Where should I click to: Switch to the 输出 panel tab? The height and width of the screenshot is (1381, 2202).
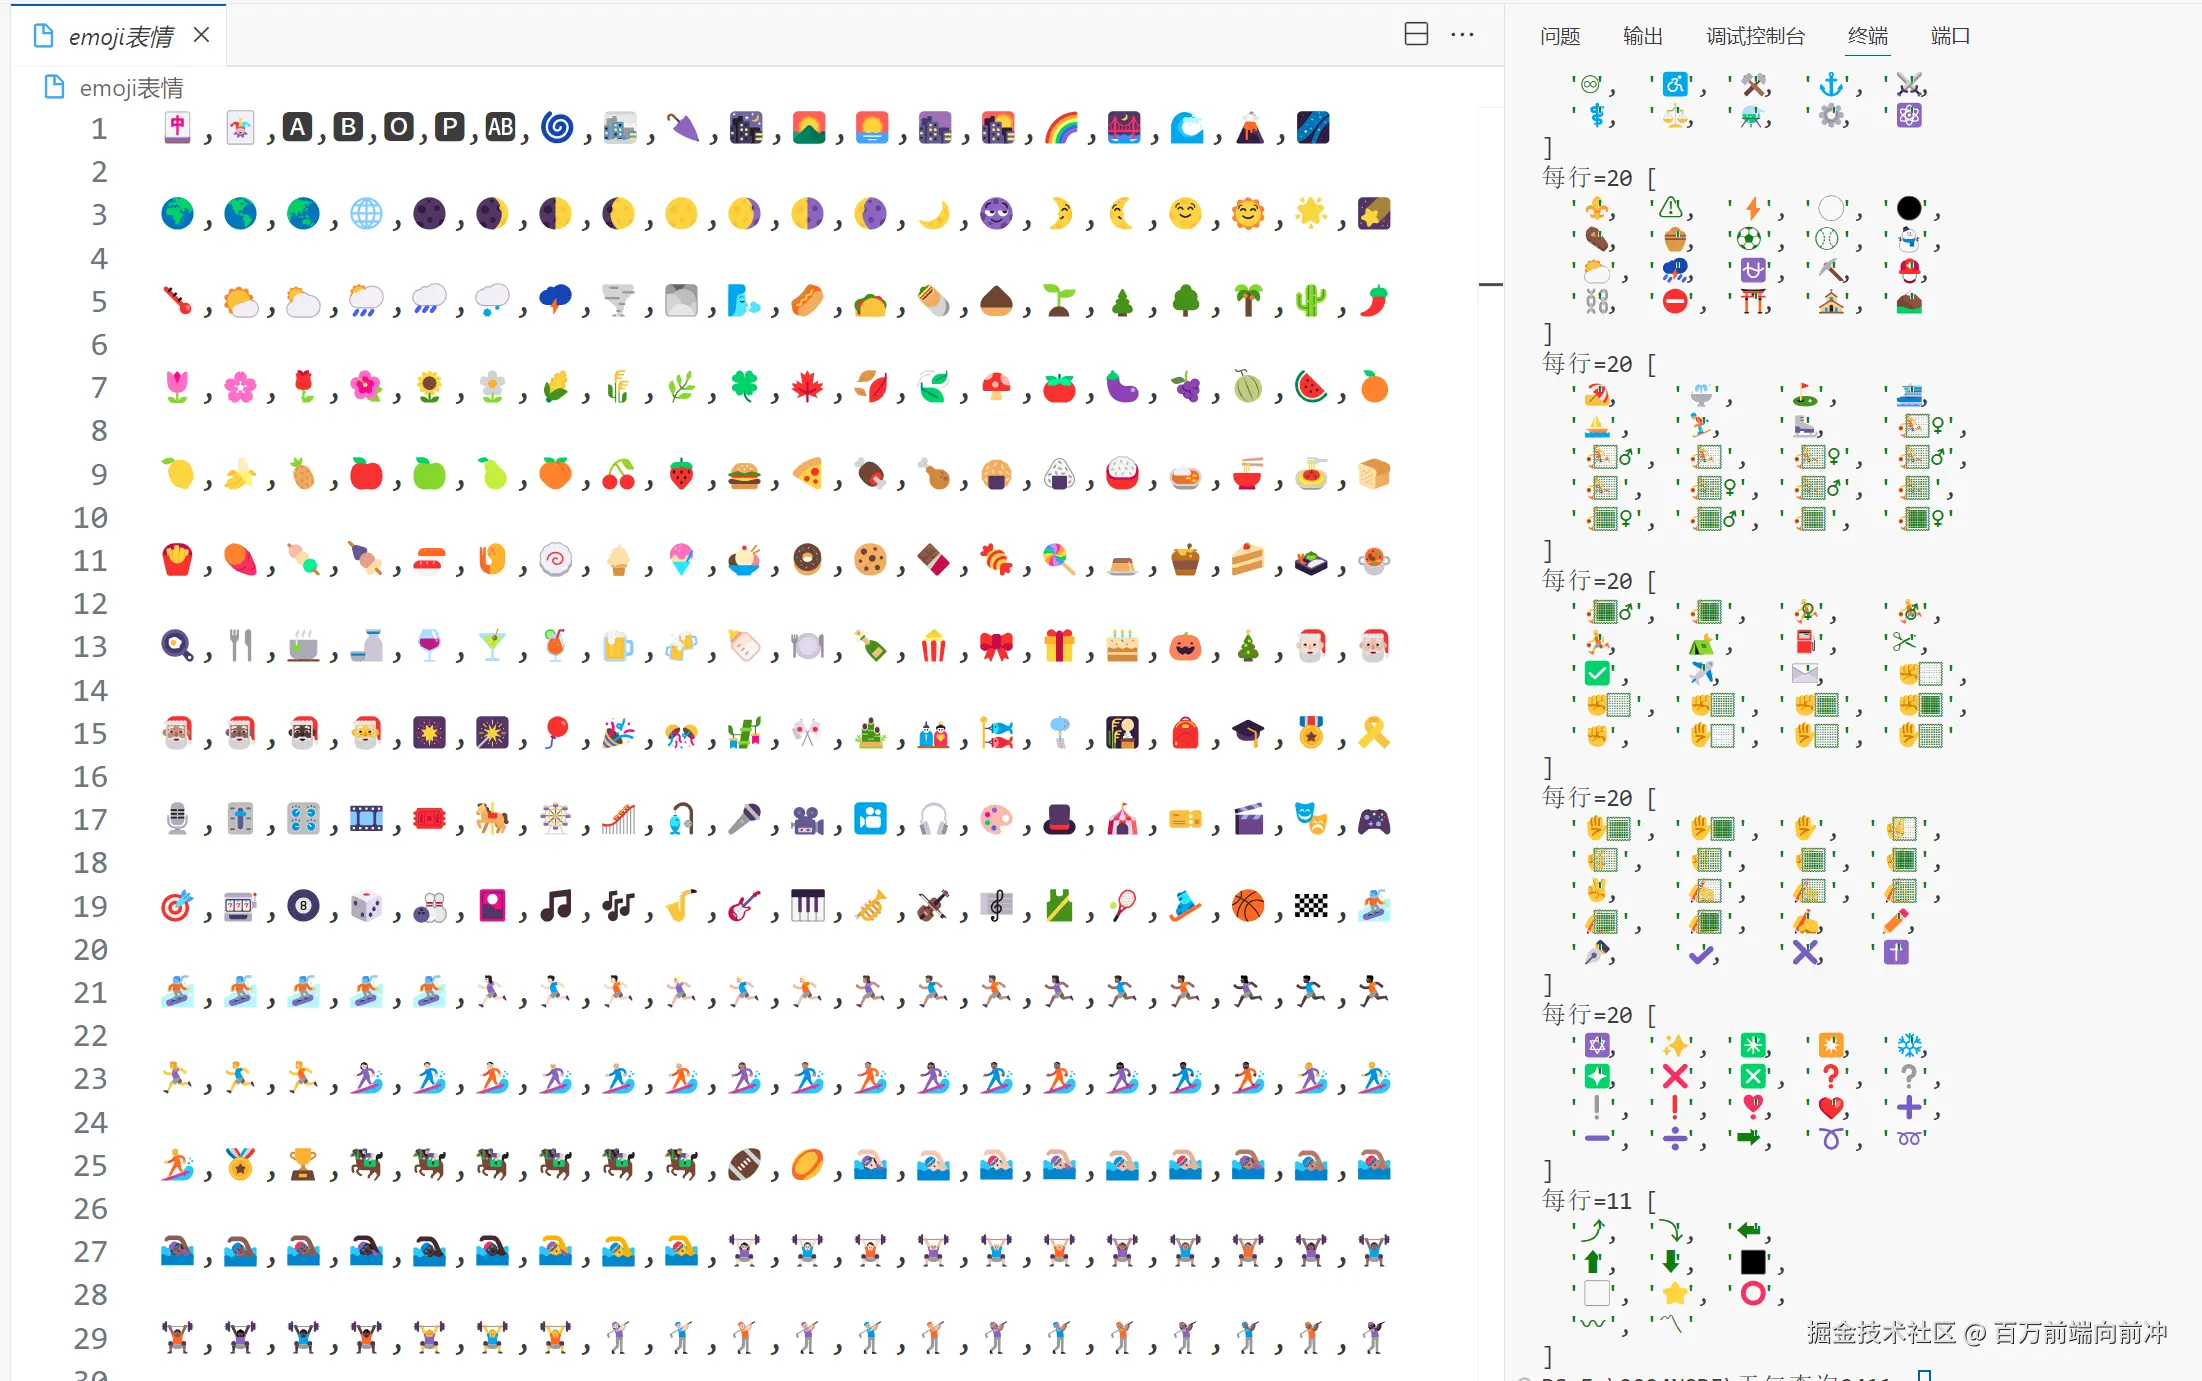(1642, 36)
